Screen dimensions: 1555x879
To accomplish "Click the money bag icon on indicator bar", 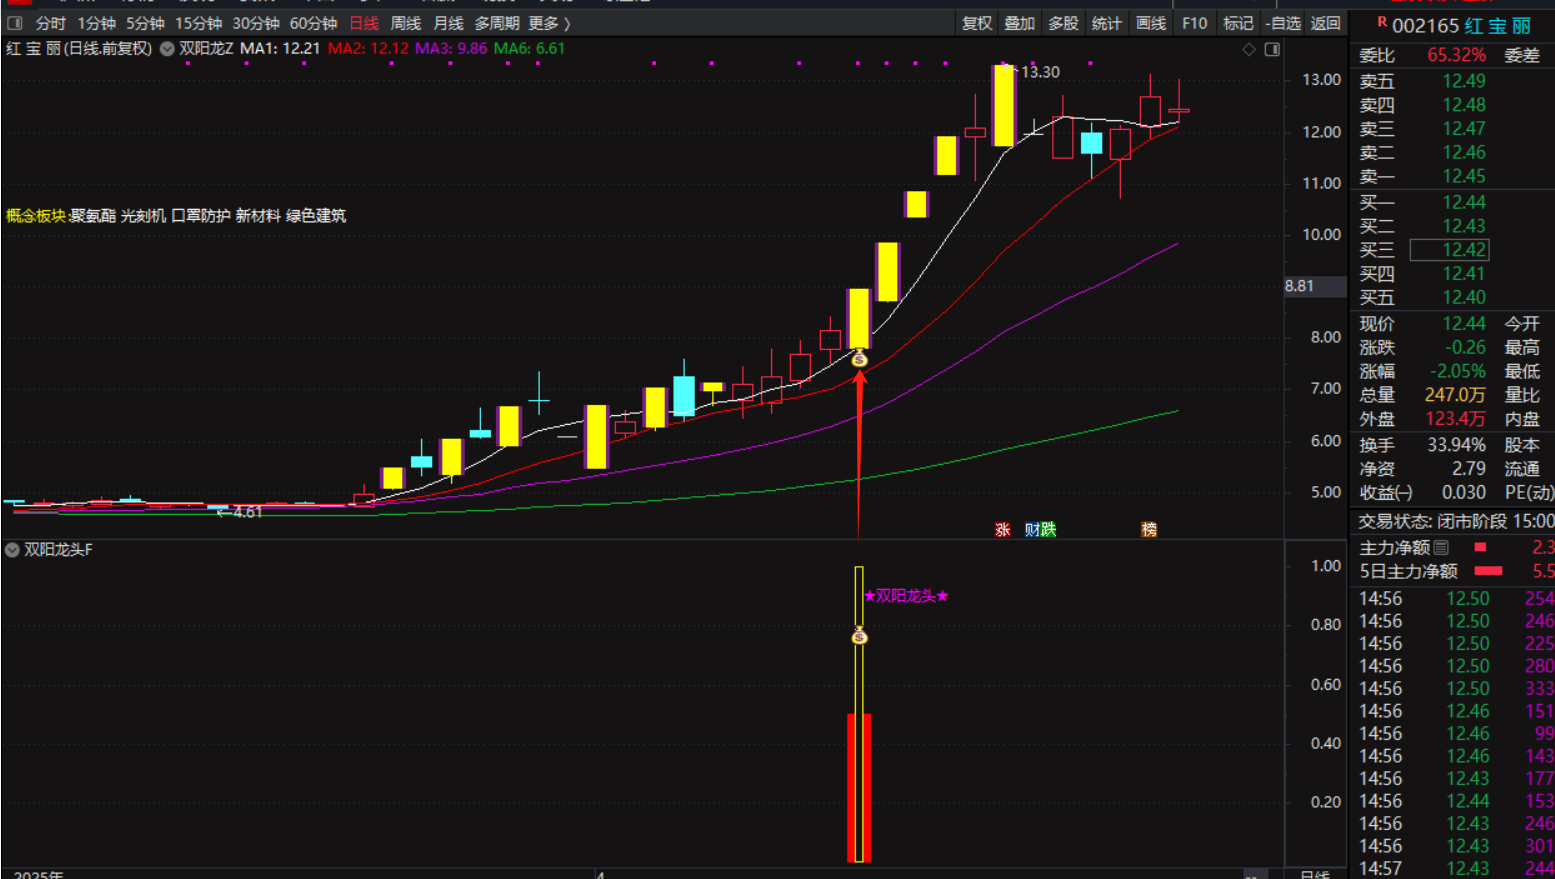I will coord(859,636).
